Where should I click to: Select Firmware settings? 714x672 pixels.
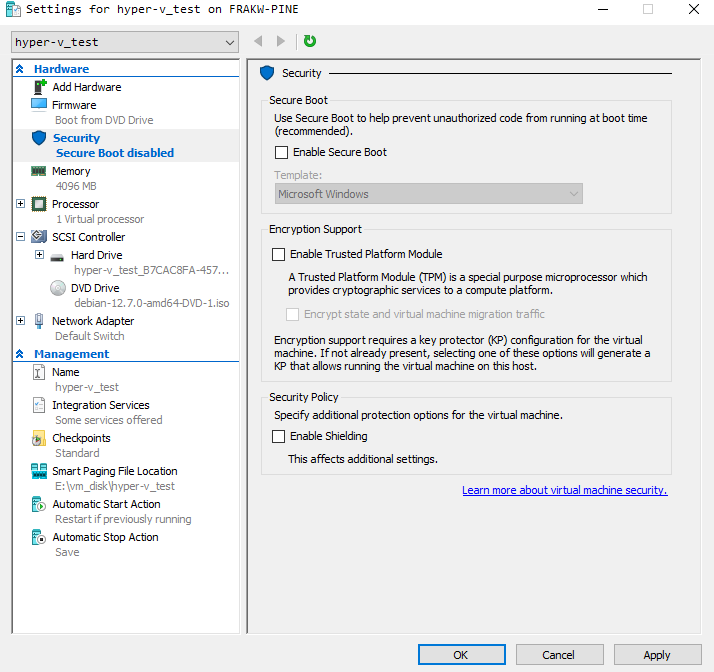click(x=74, y=105)
